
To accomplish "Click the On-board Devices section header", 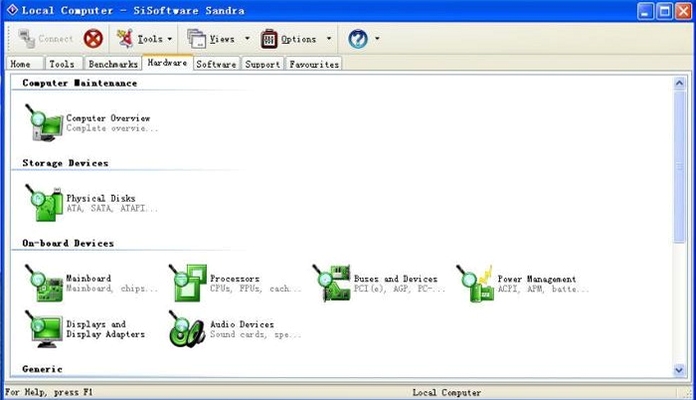I will tap(68, 243).
